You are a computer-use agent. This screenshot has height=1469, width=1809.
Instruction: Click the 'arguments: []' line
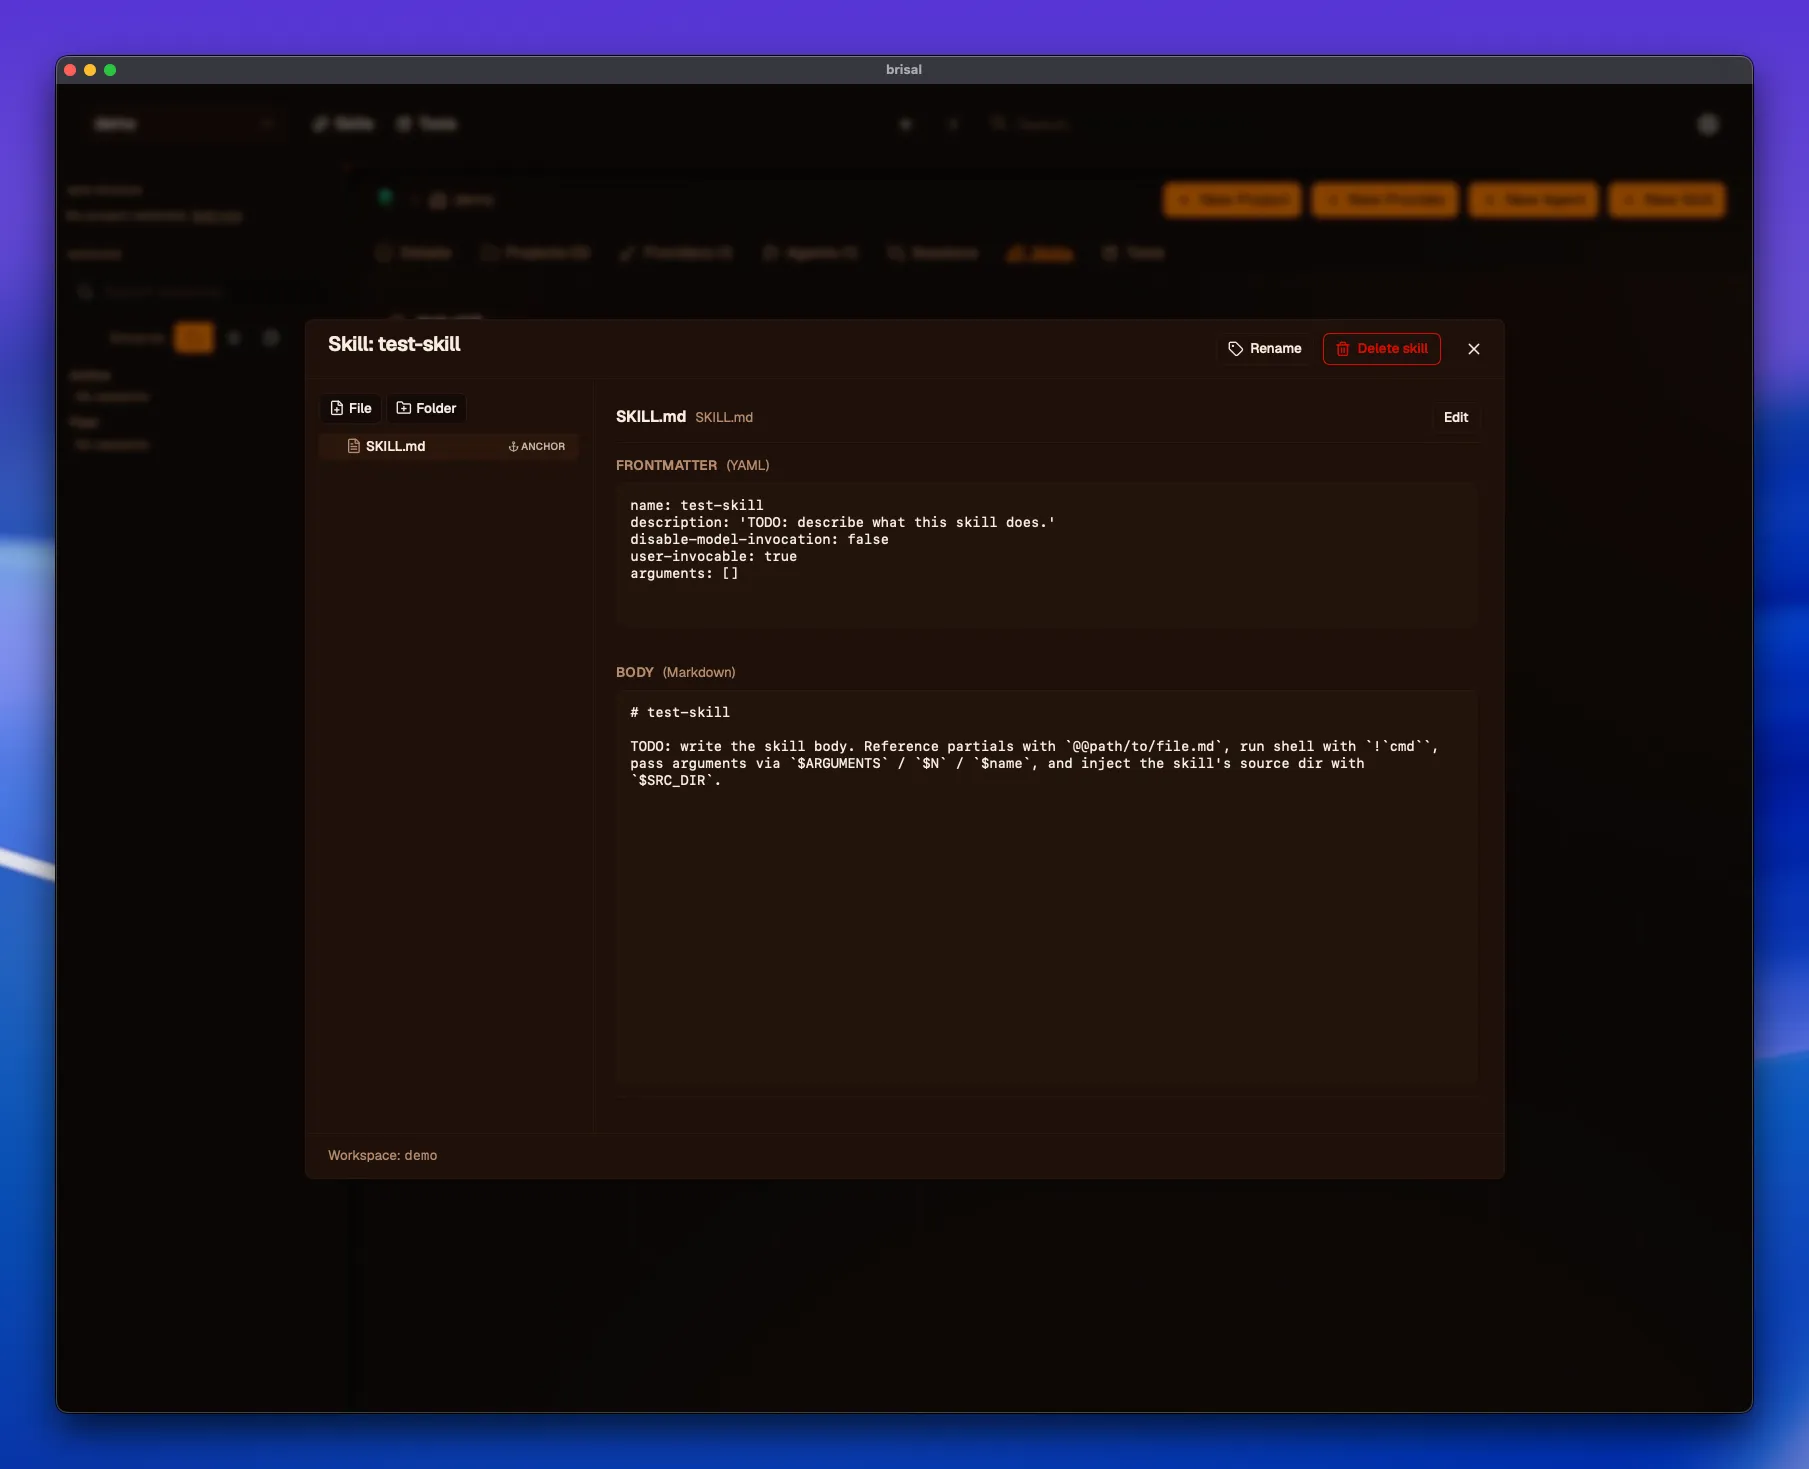coord(684,573)
